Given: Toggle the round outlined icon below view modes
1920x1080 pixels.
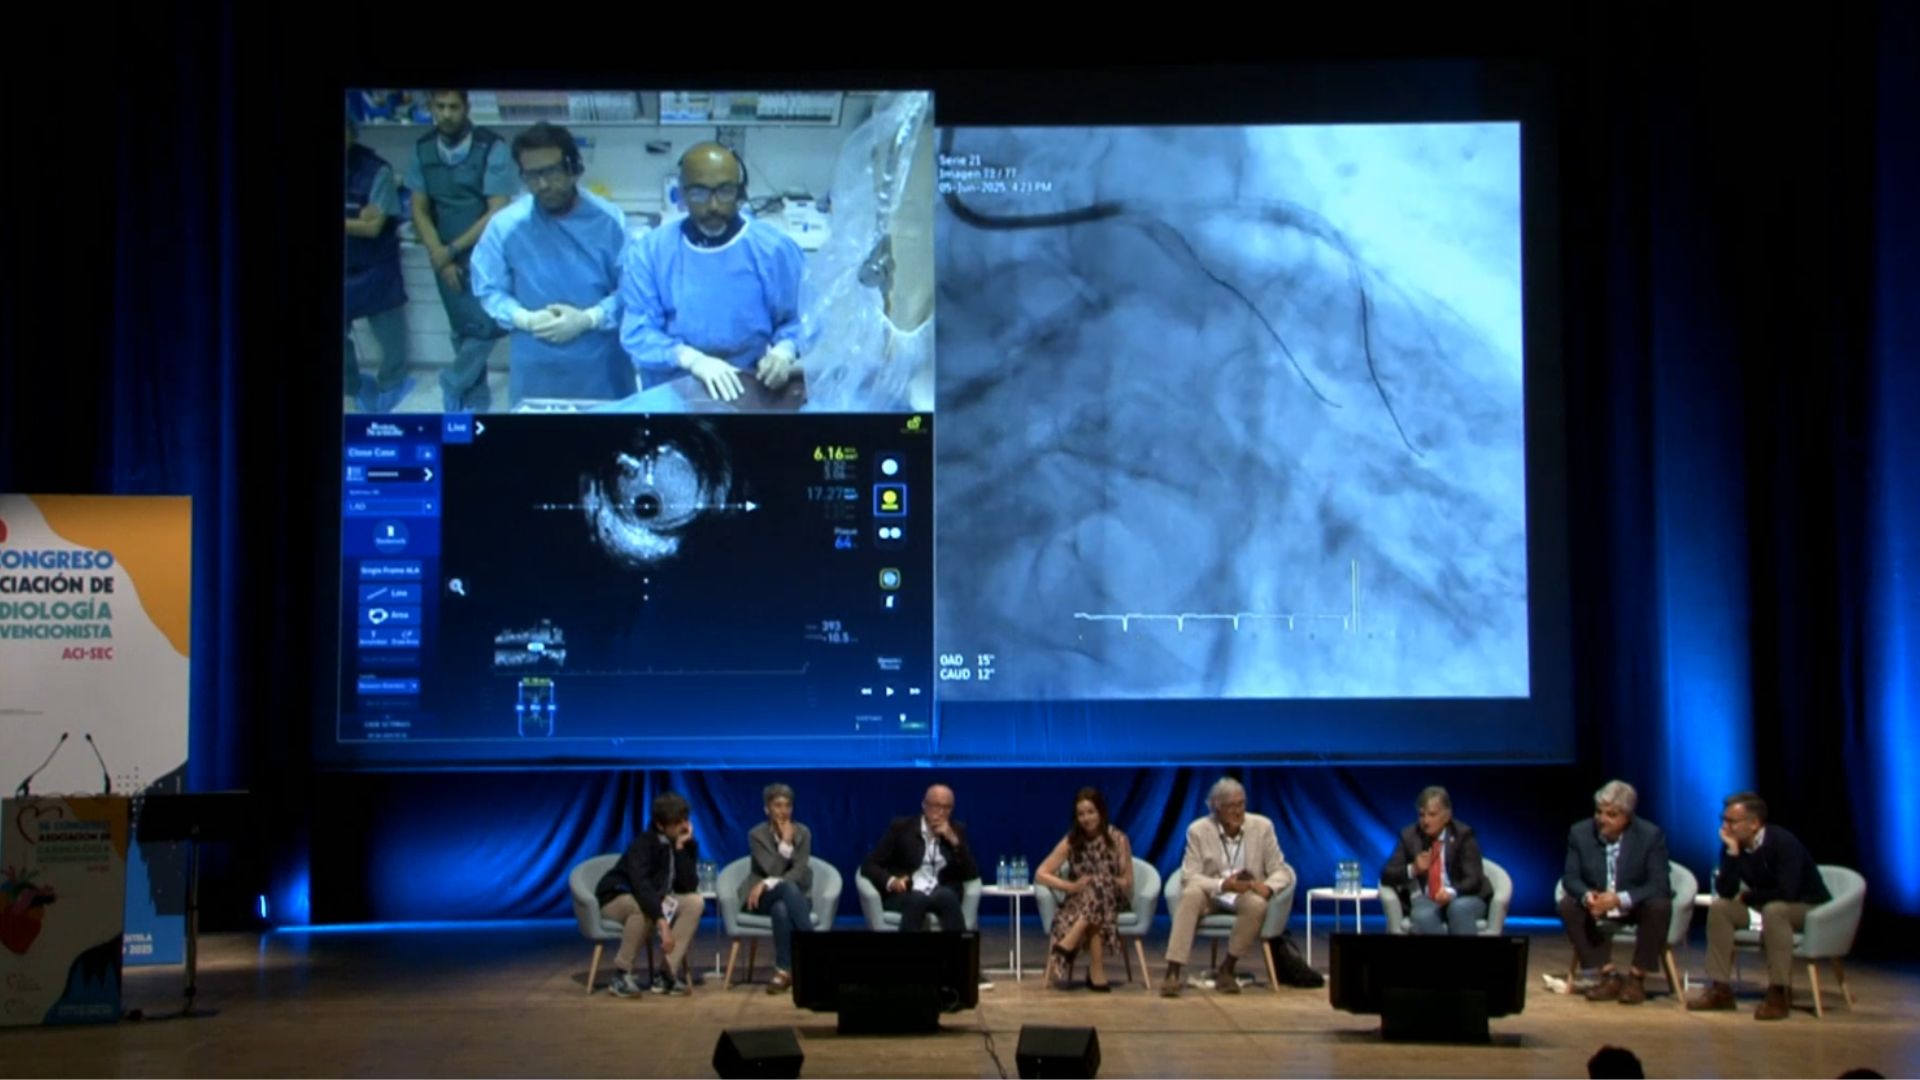Looking at the screenshot, I should pyautogui.click(x=889, y=578).
